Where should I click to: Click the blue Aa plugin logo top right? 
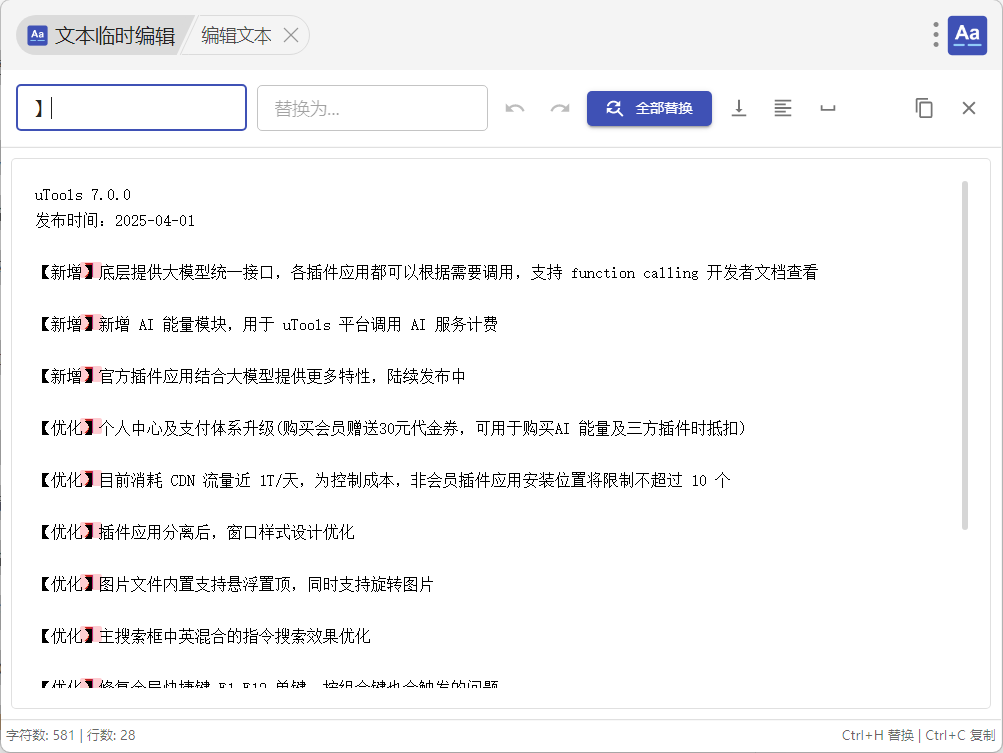coord(967,35)
